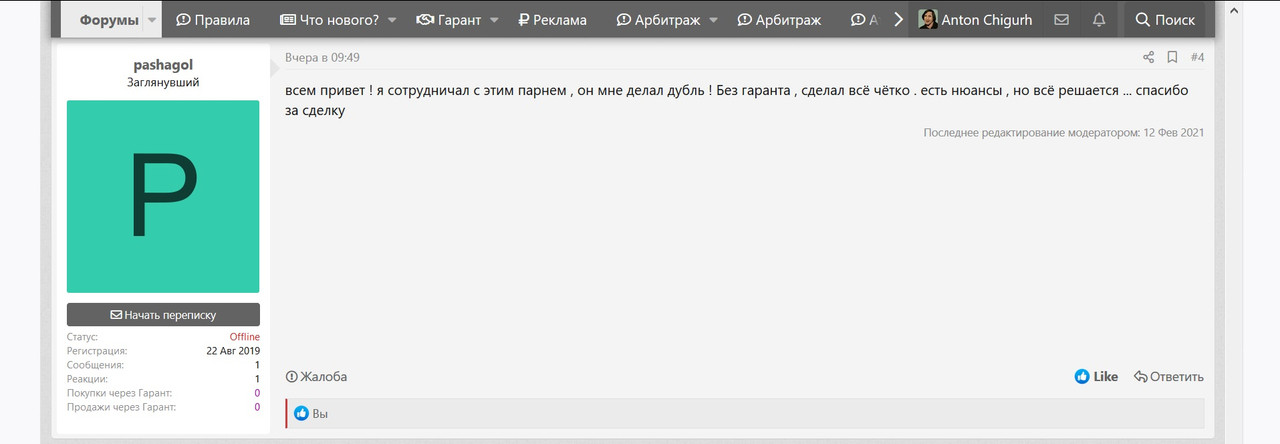The width and height of the screenshot is (1280, 444).
Task: Expand the Что нового? dropdown arrow
Action: click(x=391, y=20)
